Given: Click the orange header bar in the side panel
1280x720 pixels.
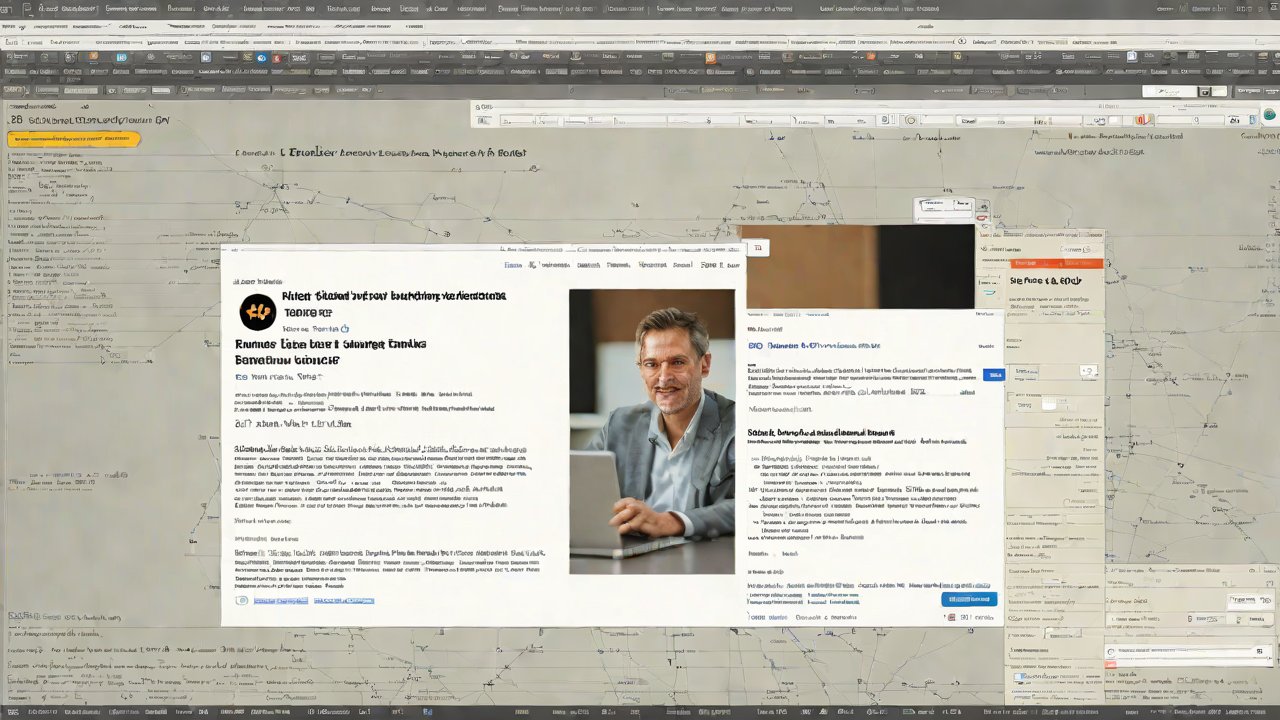Looking at the screenshot, I should 1056,263.
